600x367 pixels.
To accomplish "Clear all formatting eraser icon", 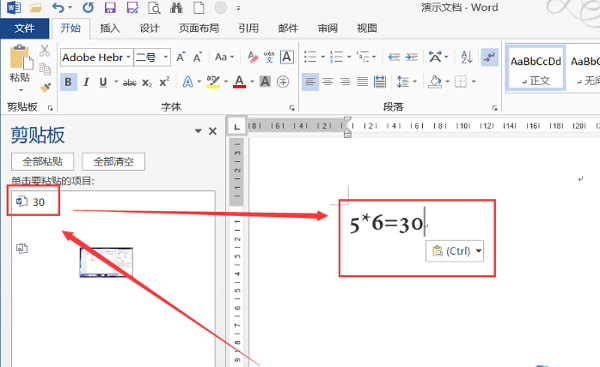I will point(252,57).
